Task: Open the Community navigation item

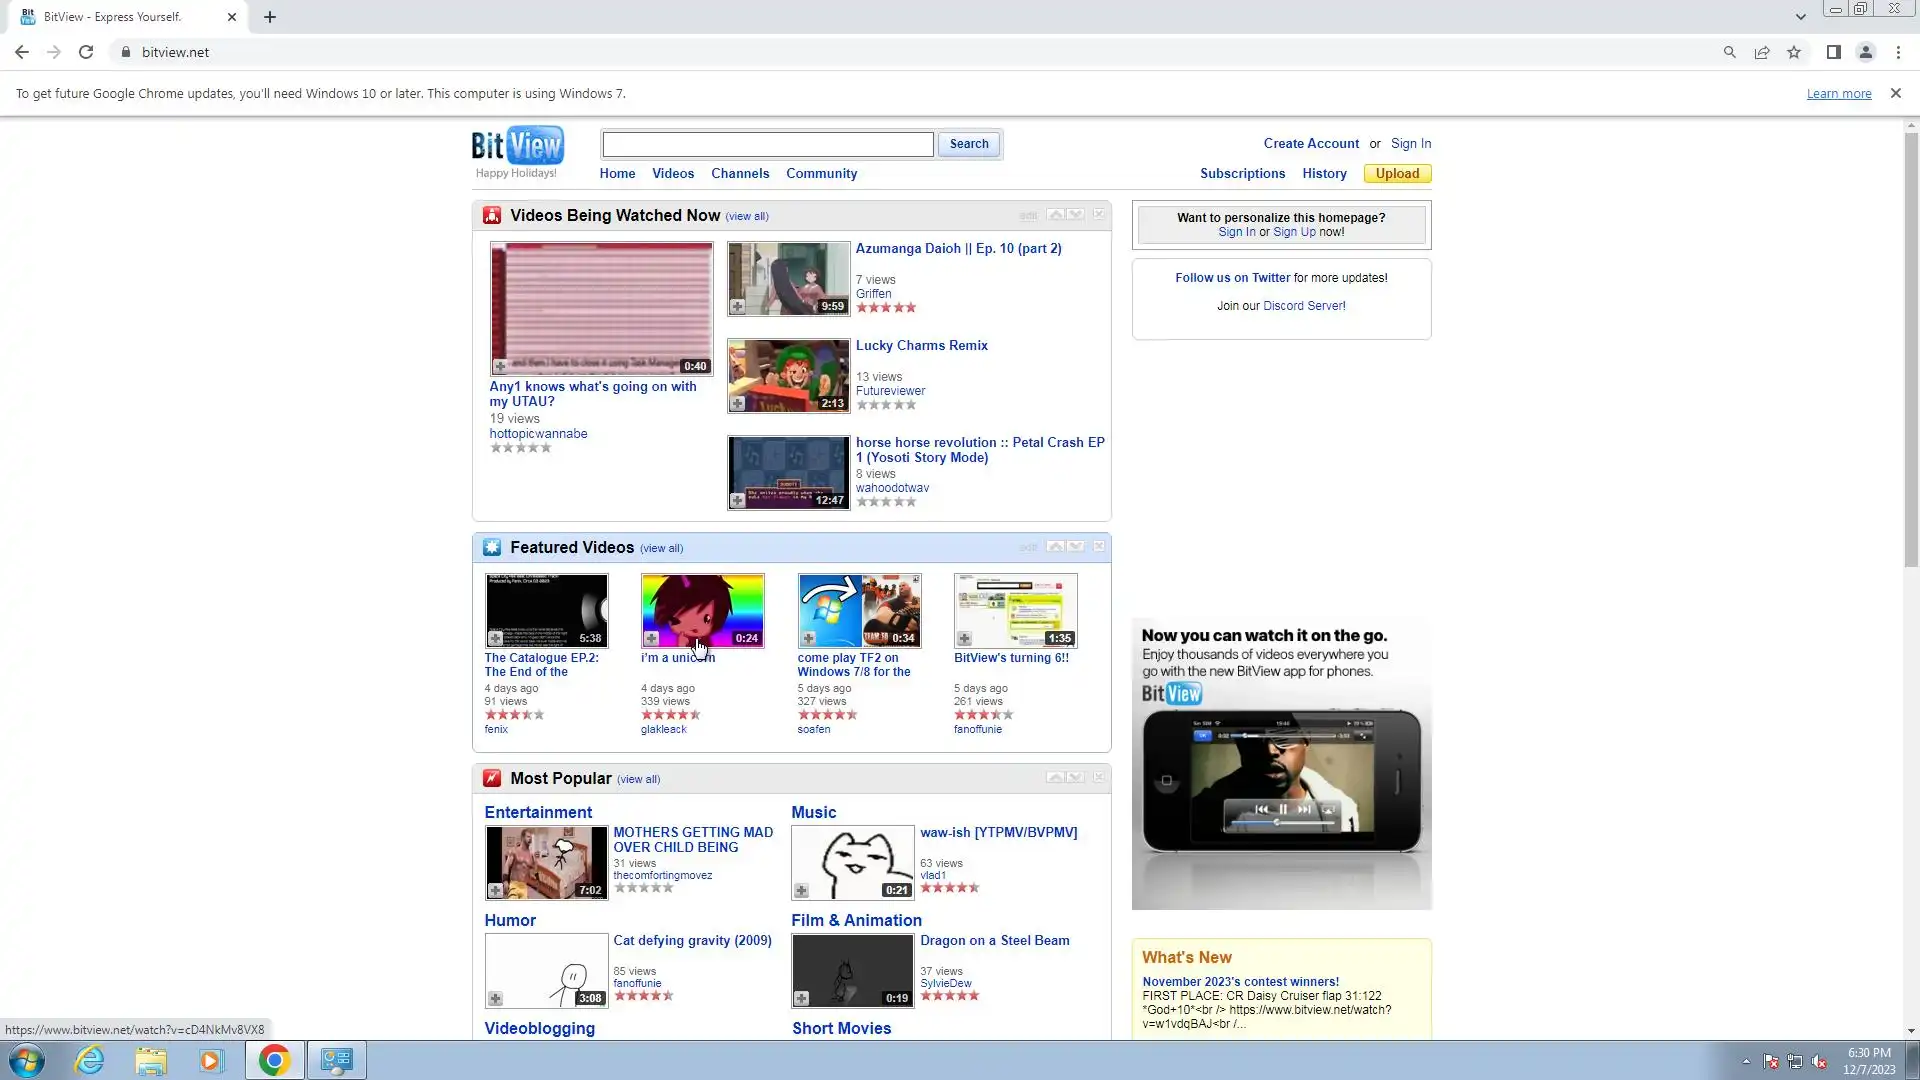Action: point(821,173)
